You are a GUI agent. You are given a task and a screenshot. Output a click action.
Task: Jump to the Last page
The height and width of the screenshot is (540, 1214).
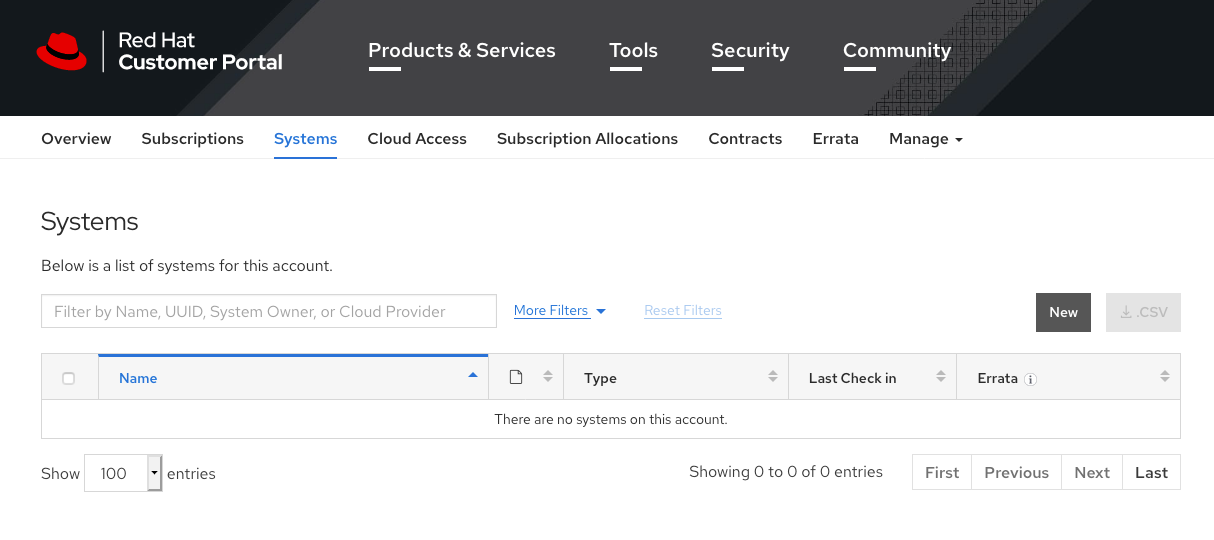[1151, 473]
